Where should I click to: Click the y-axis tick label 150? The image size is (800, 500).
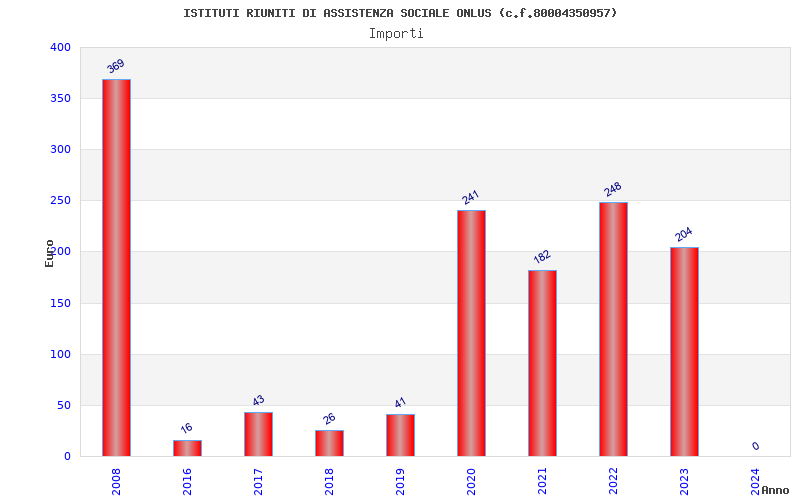point(60,303)
